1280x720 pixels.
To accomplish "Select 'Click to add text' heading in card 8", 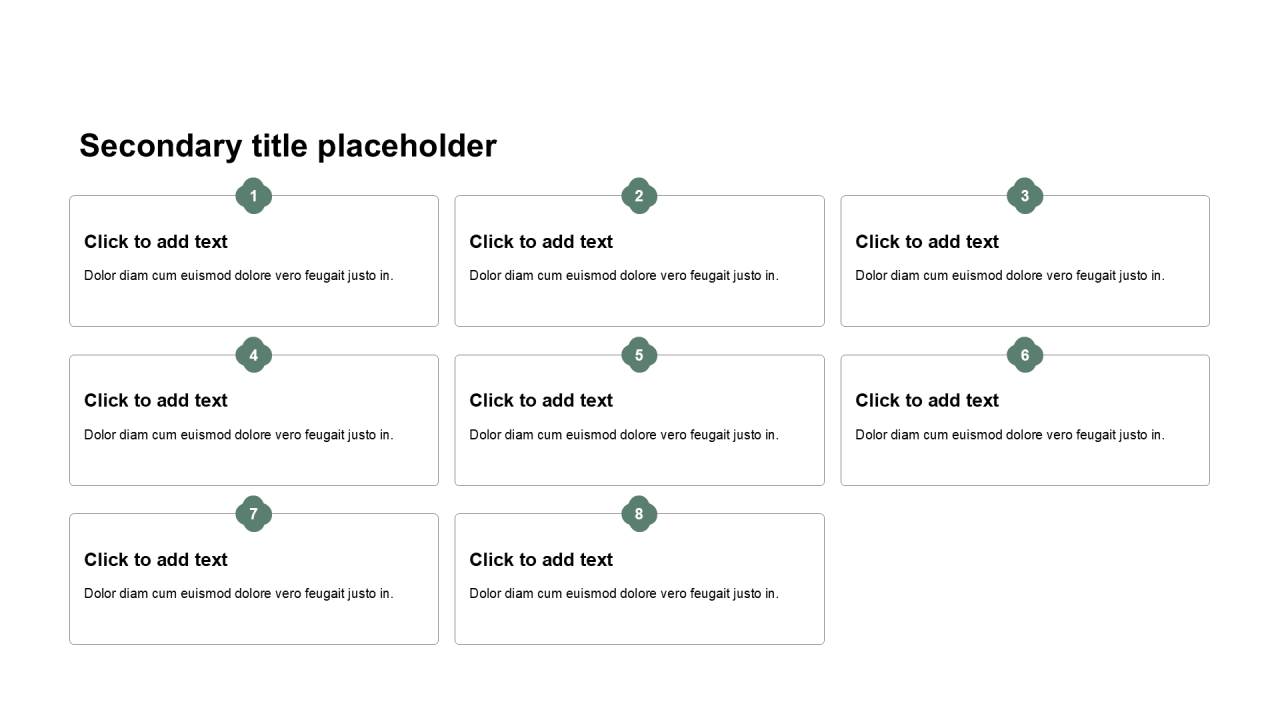I will (541, 560).
